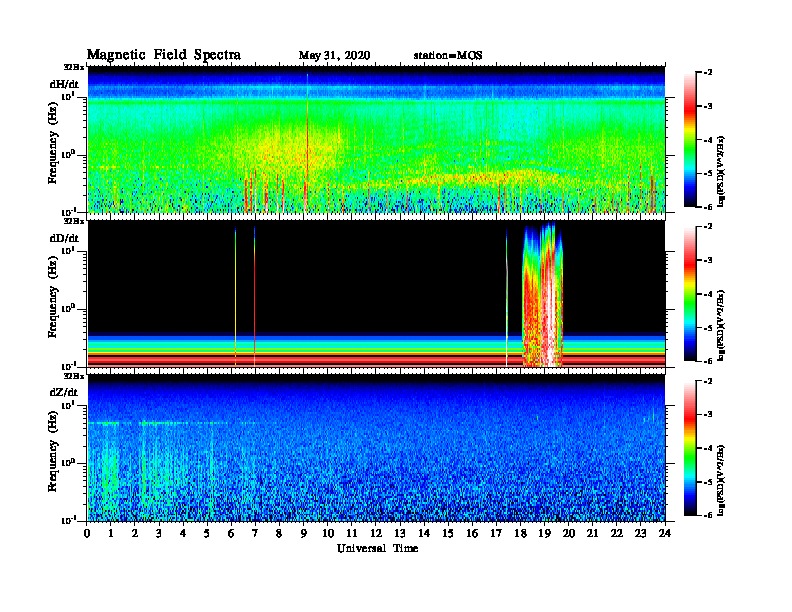Click the dZ/dt panel label
This screenshot has height=612, width=792.
point(64,392)
